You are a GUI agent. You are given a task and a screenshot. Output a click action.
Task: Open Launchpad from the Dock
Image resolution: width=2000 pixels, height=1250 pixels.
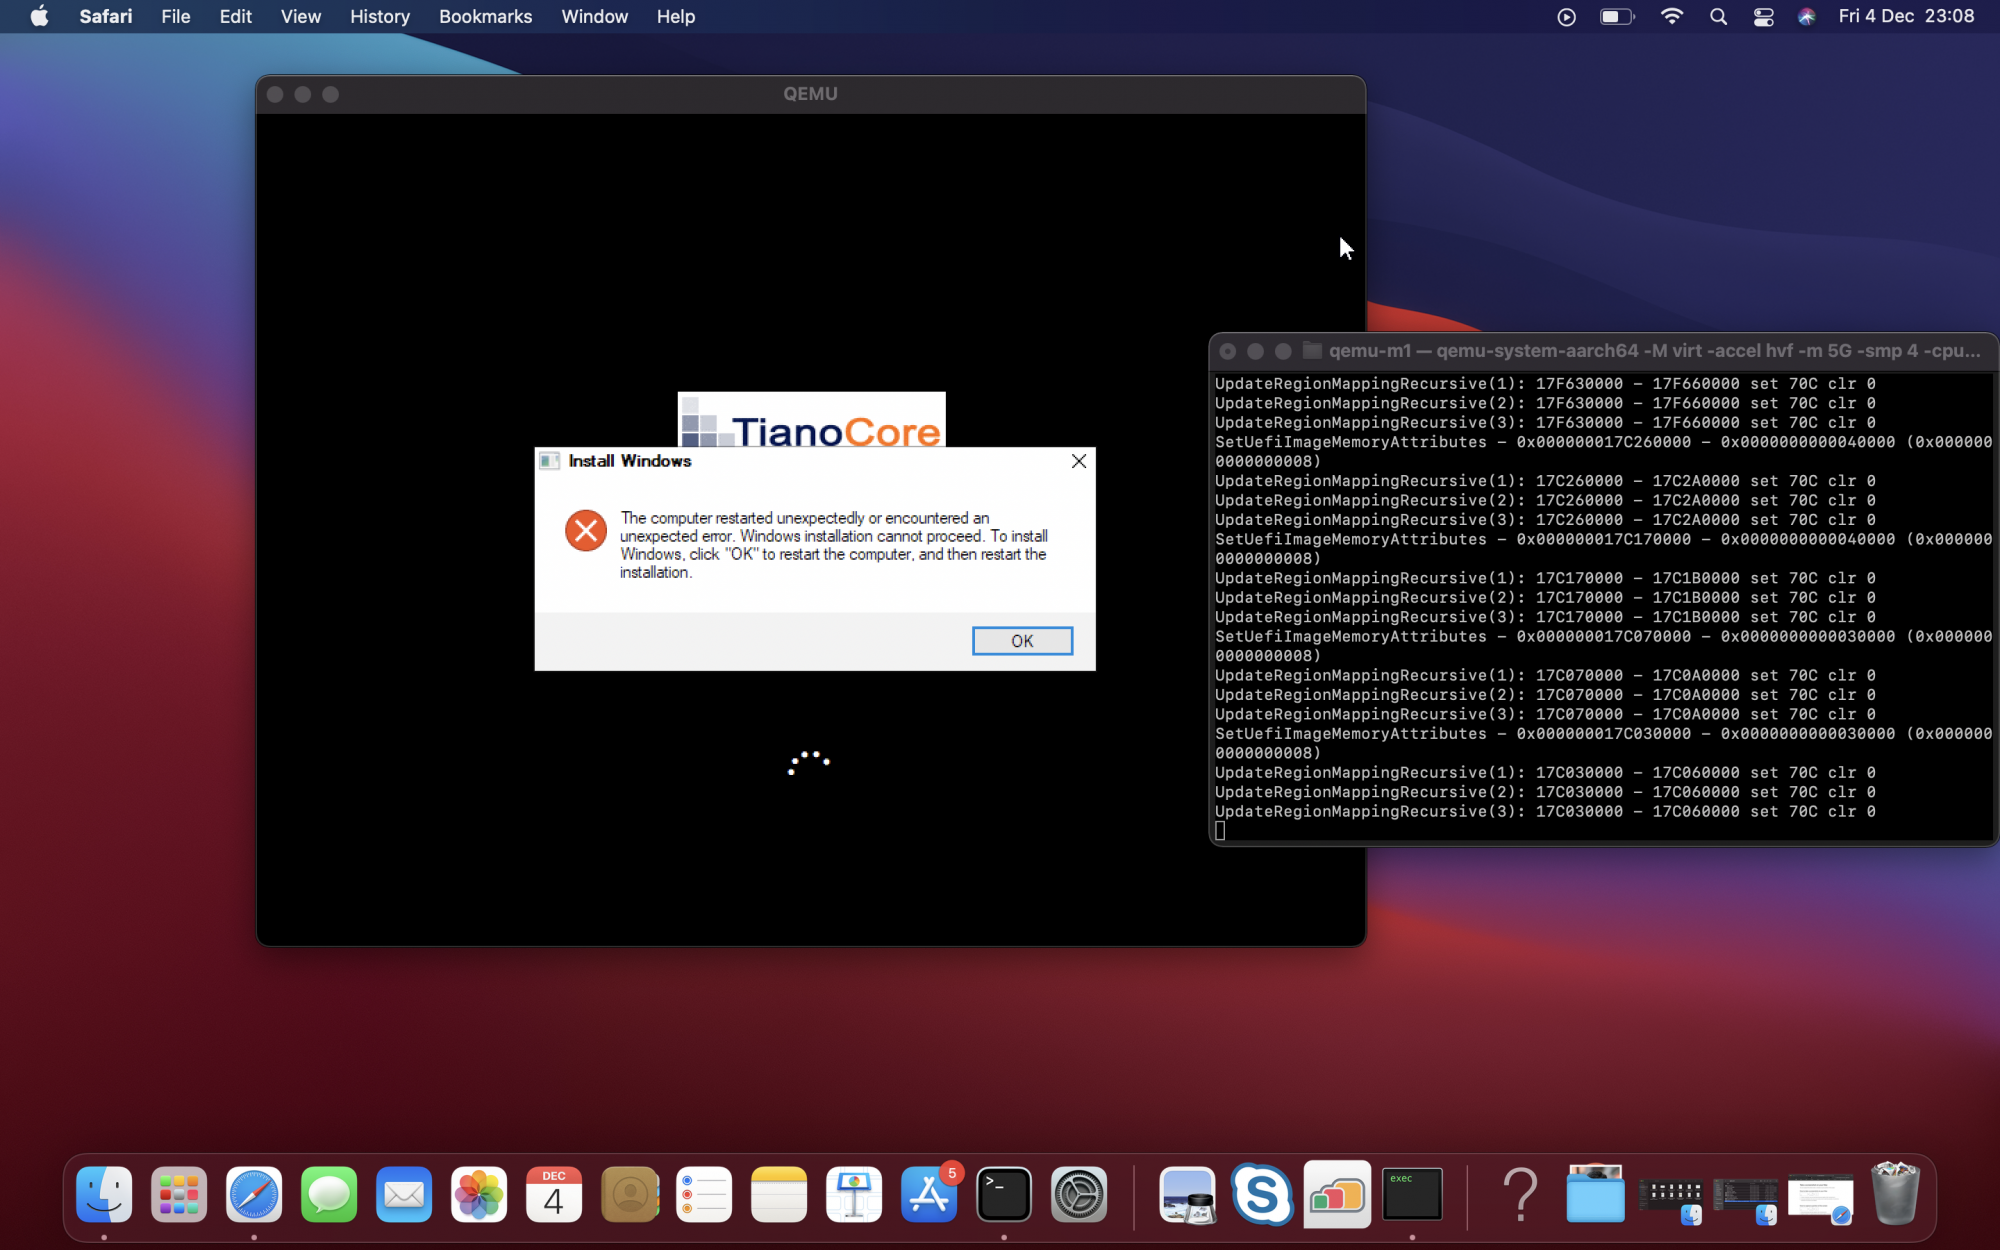tap(179, 1194)
